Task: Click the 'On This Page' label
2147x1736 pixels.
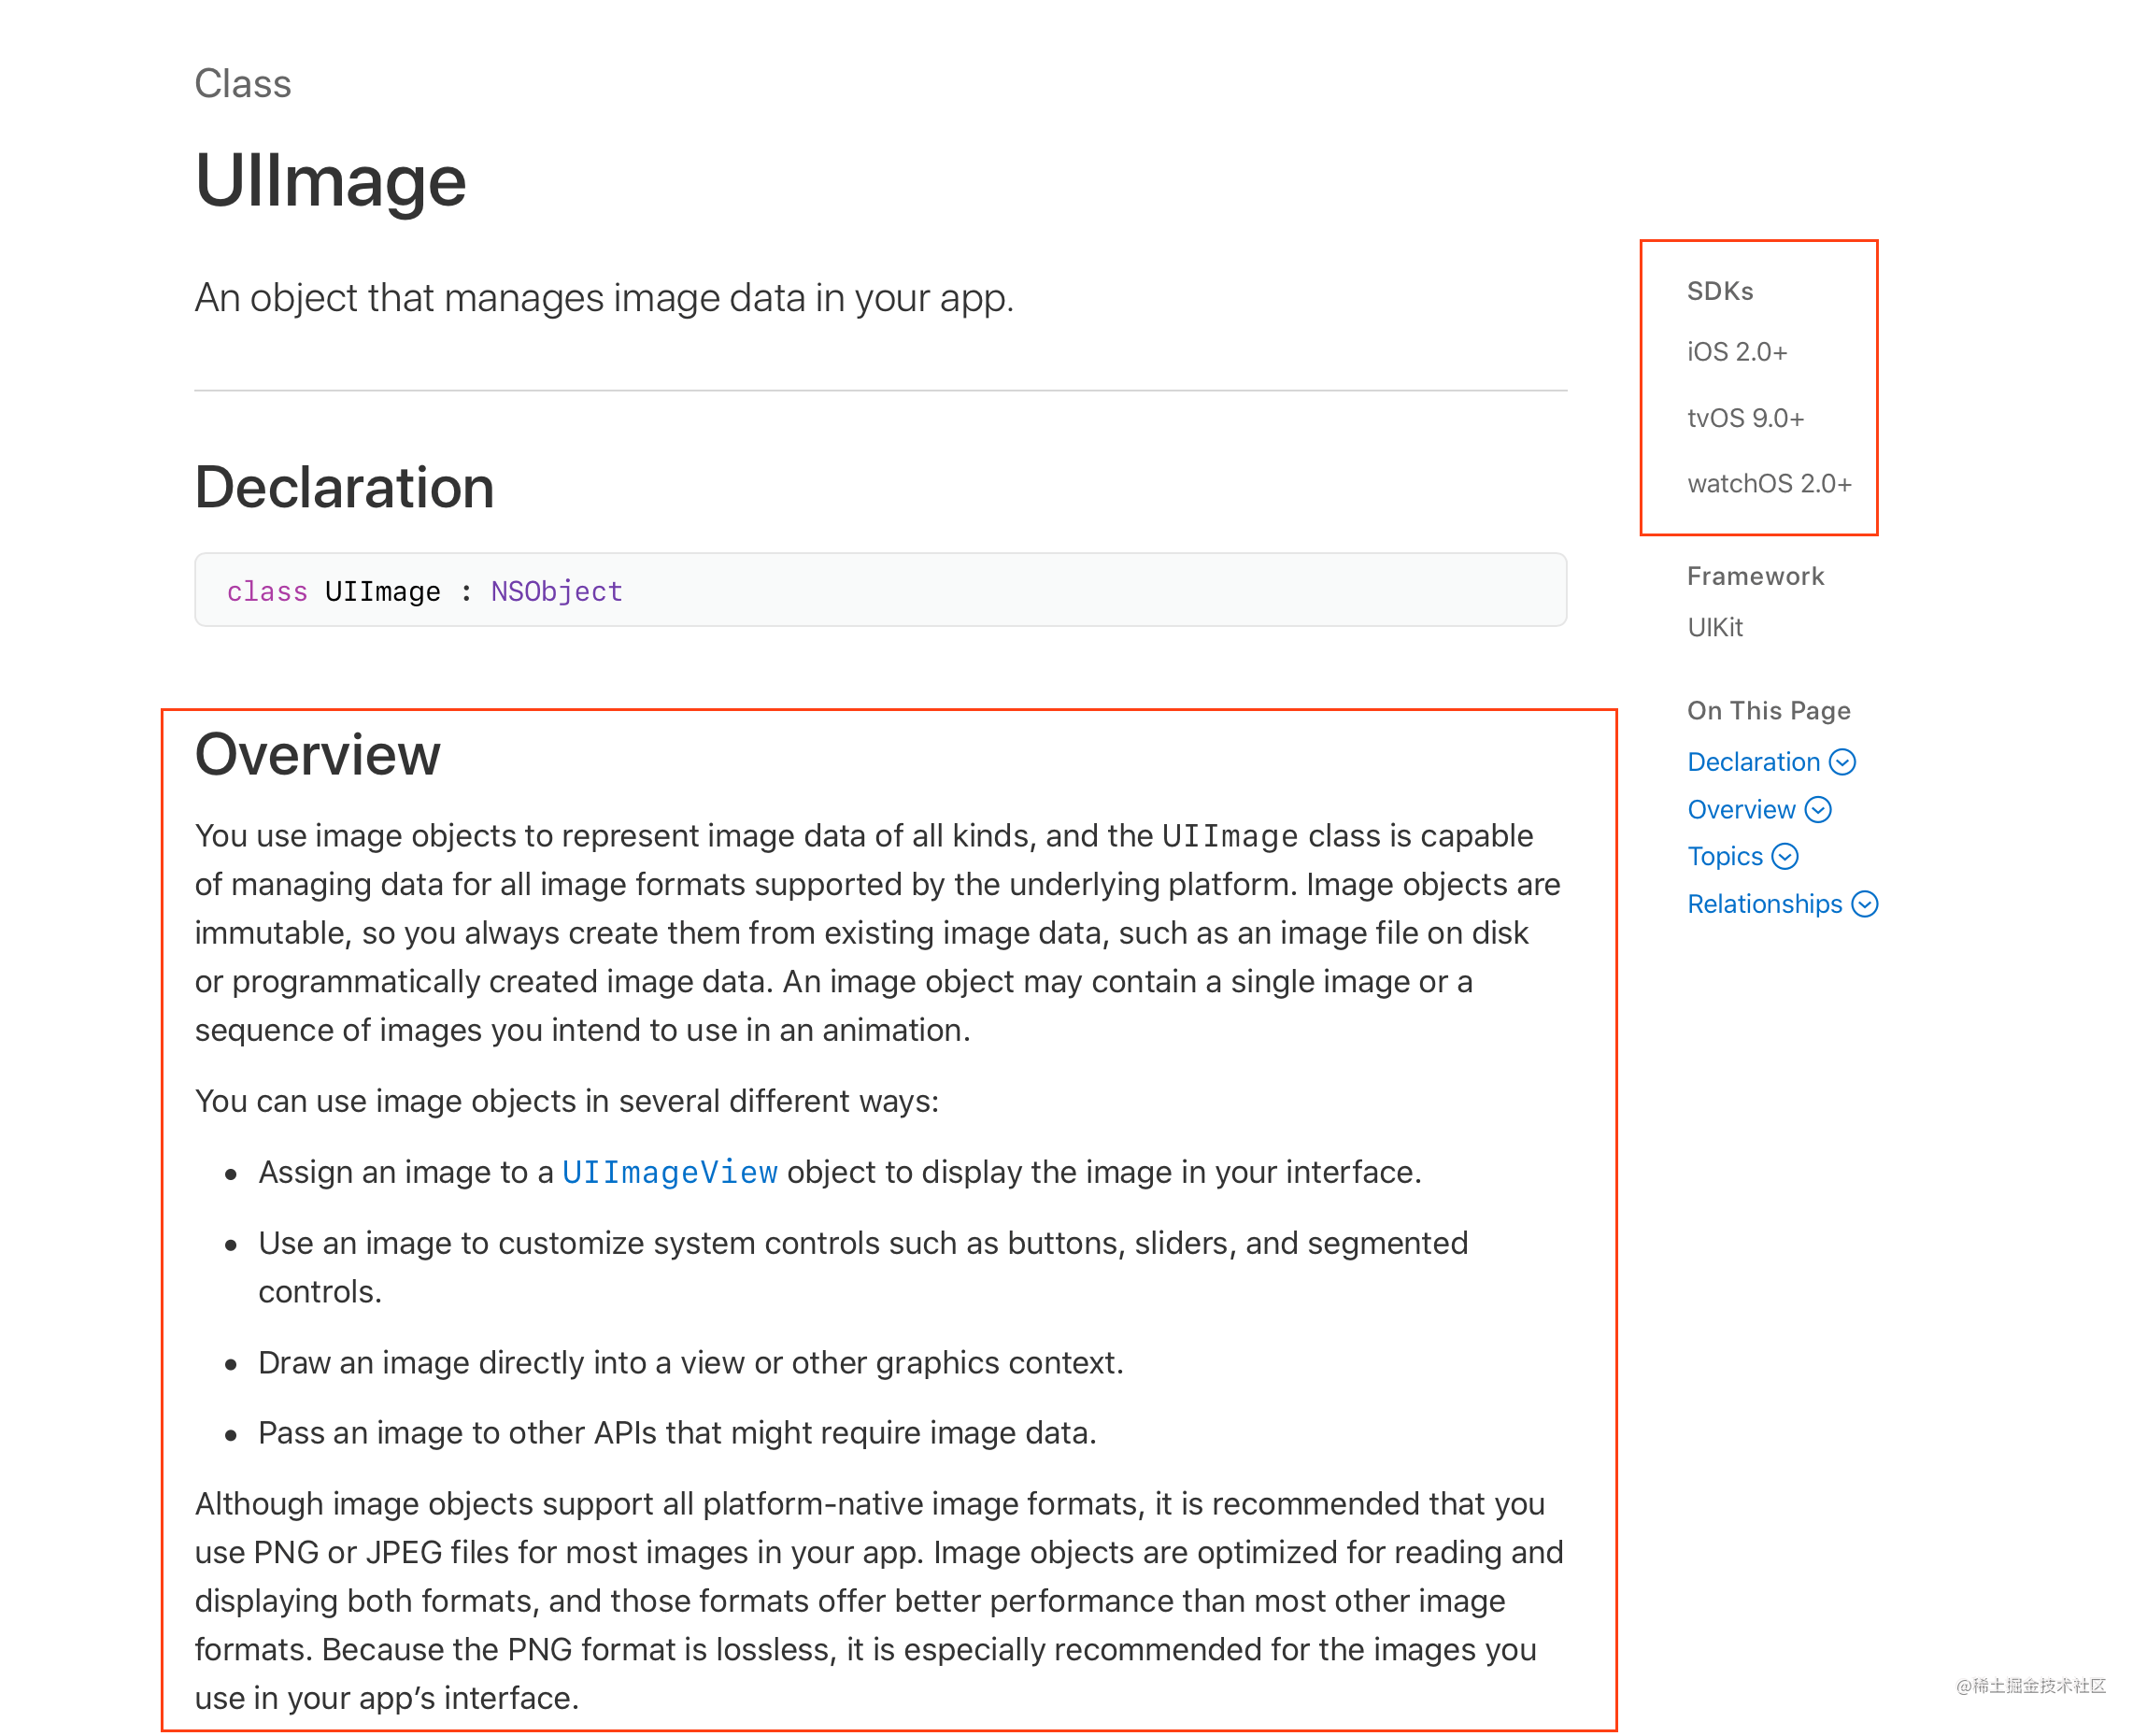Action: click(1768, 710)
